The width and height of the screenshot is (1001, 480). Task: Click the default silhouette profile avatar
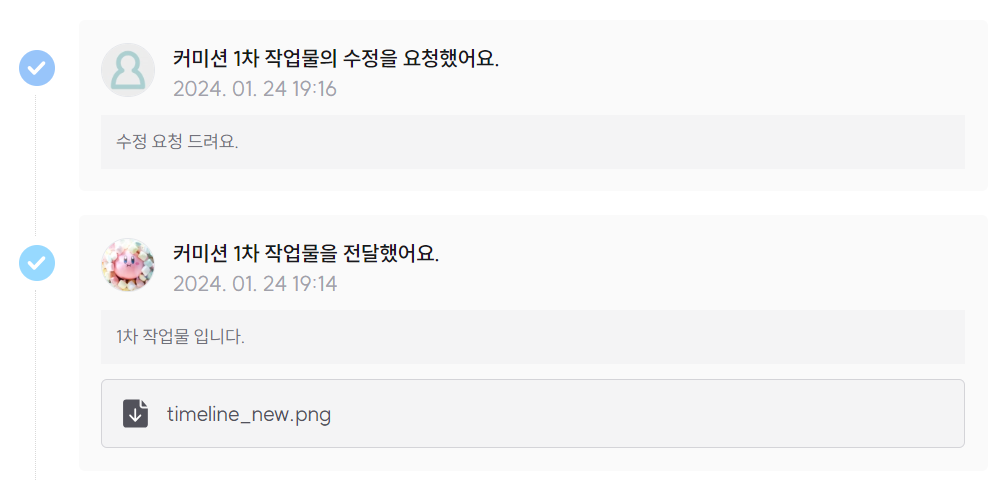pyautogui.click(x=128, y=70)
